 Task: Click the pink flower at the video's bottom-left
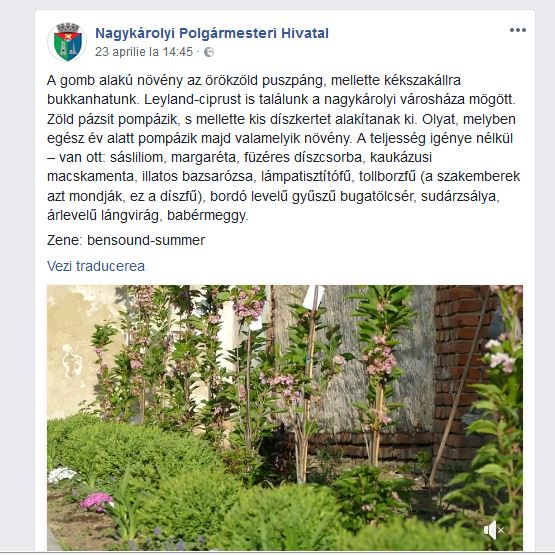tap(96, 500)
